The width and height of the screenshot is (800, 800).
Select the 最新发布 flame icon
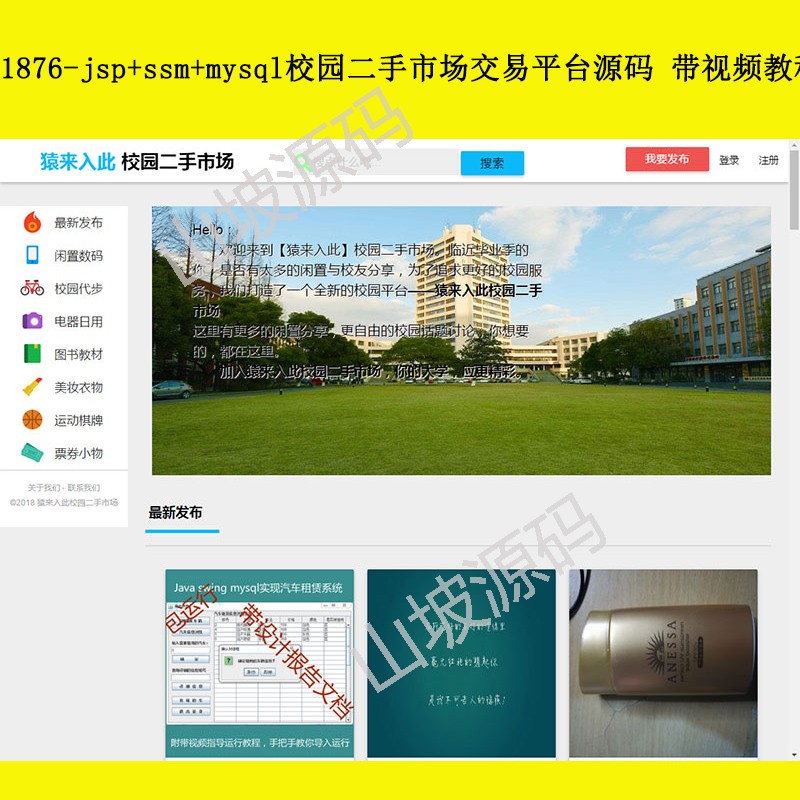click(x=33, y=221)
